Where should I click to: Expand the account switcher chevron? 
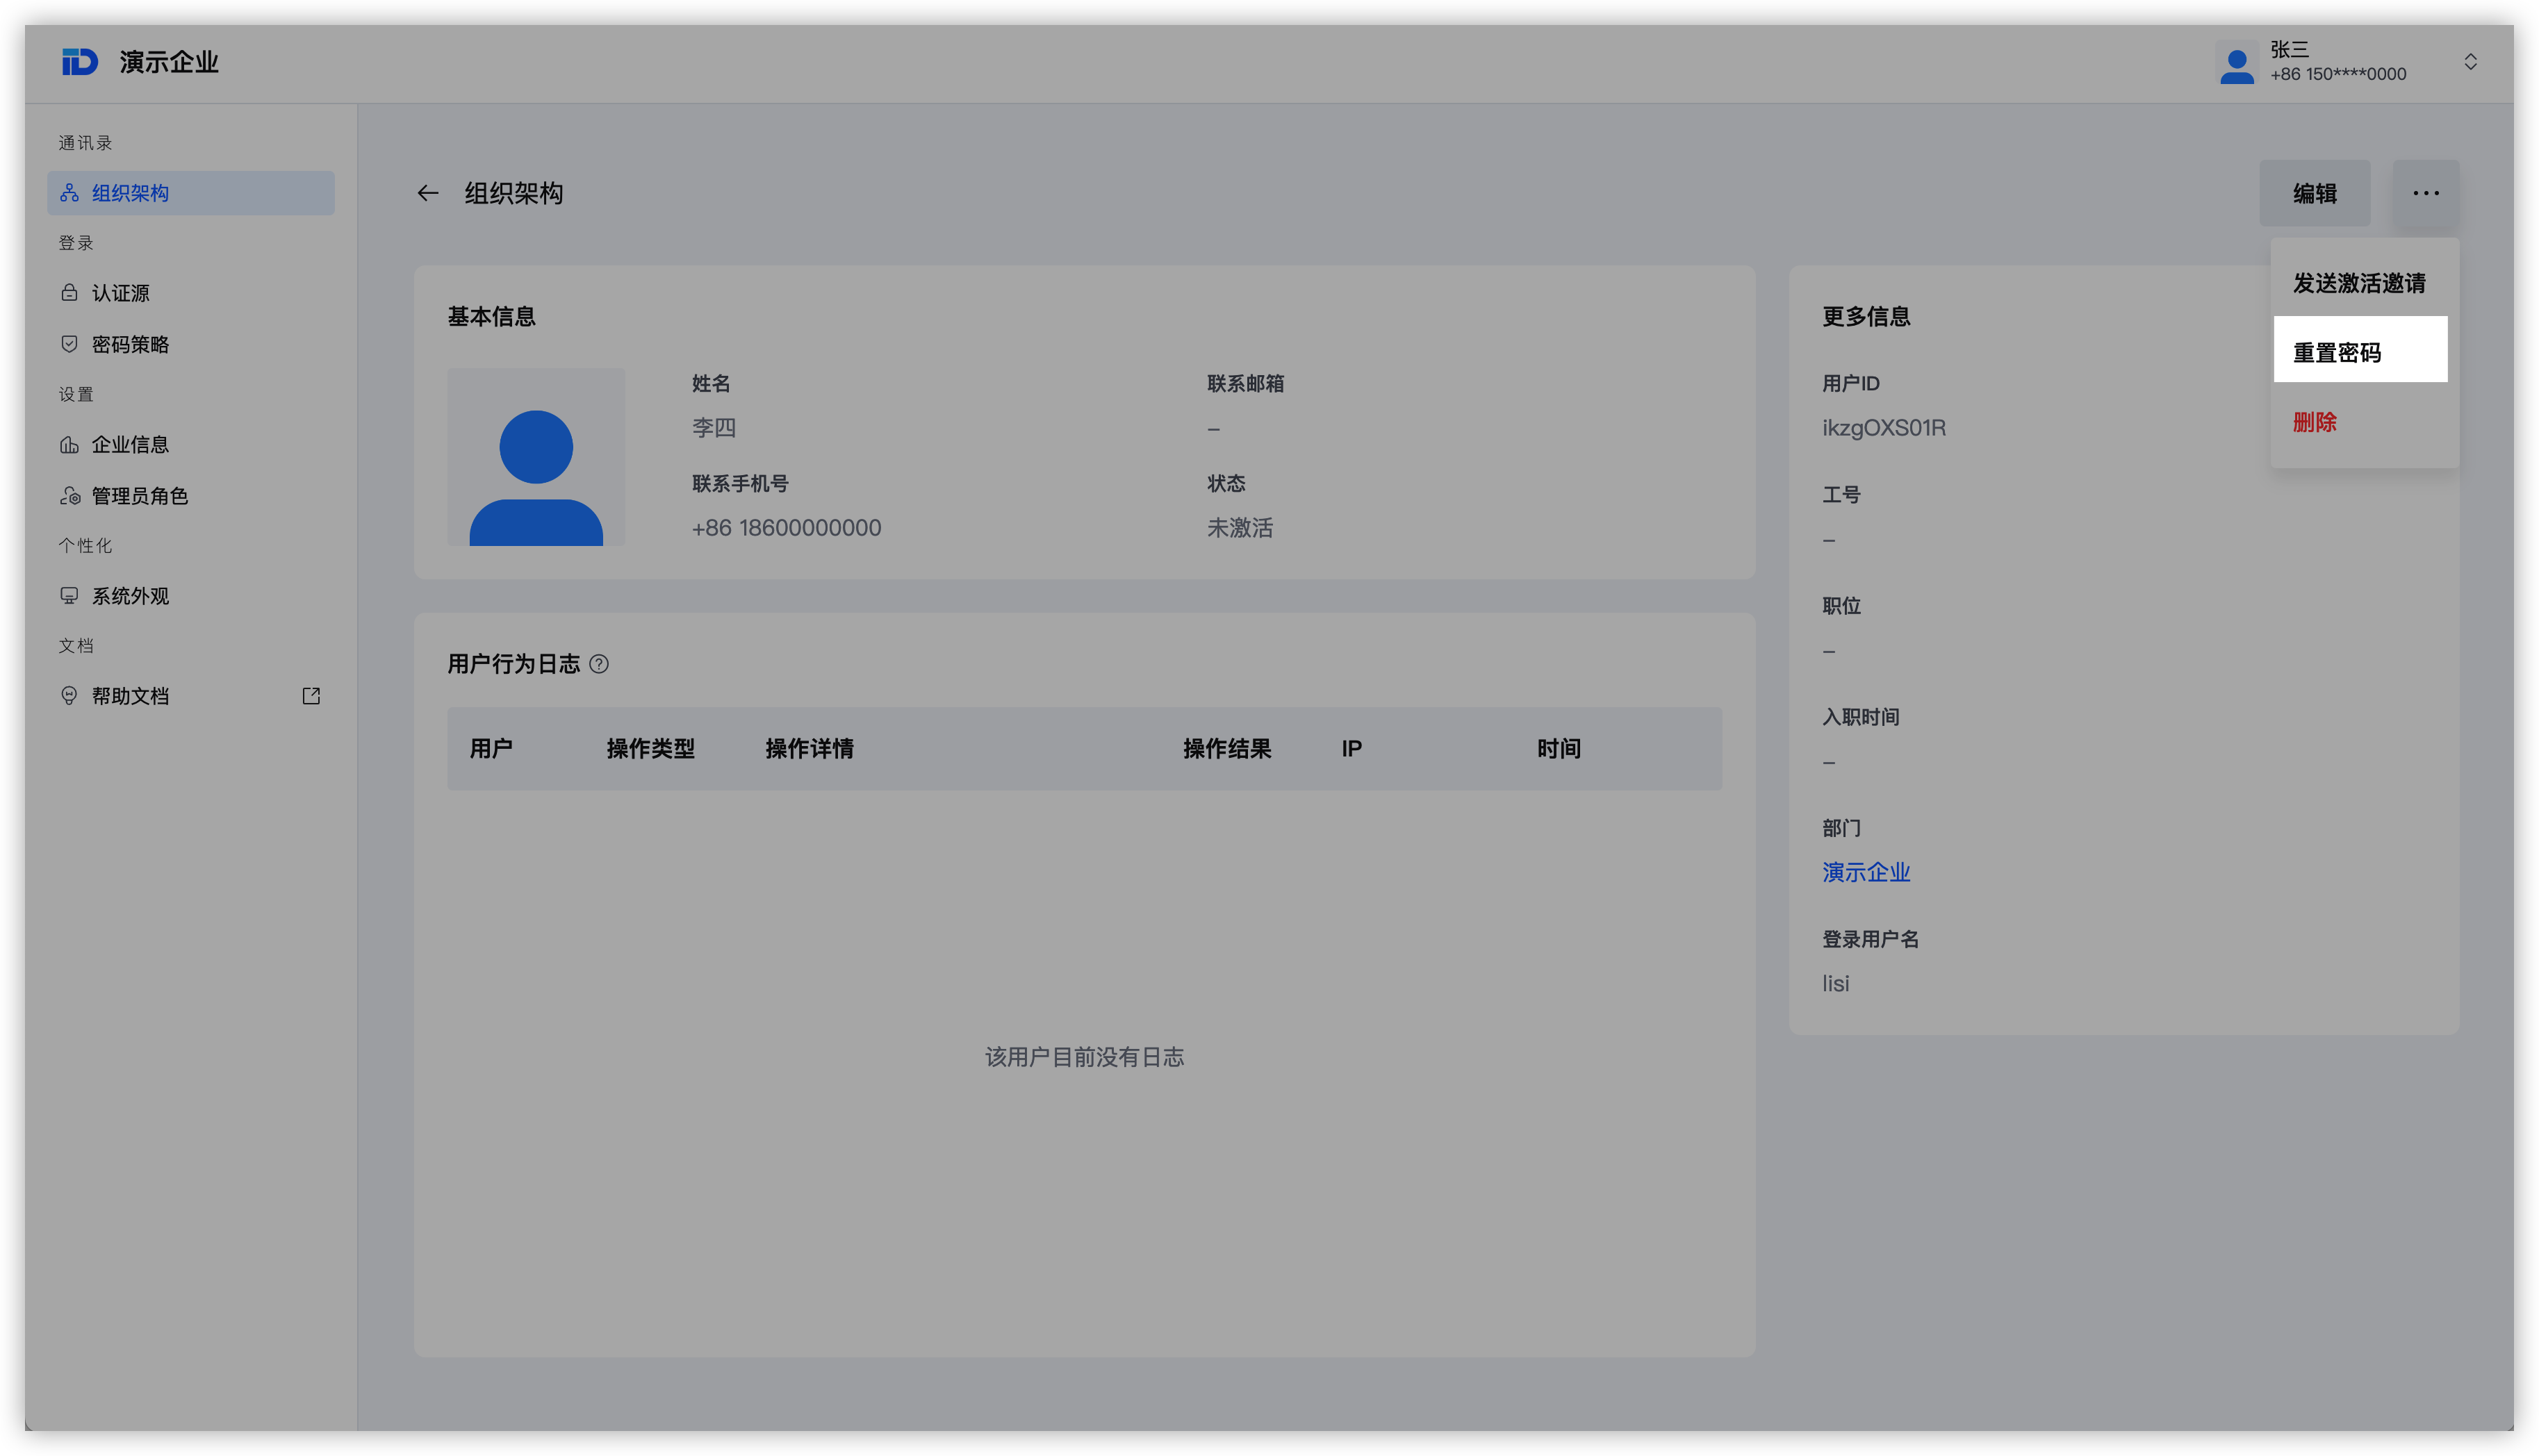(x=2470, y=62)
